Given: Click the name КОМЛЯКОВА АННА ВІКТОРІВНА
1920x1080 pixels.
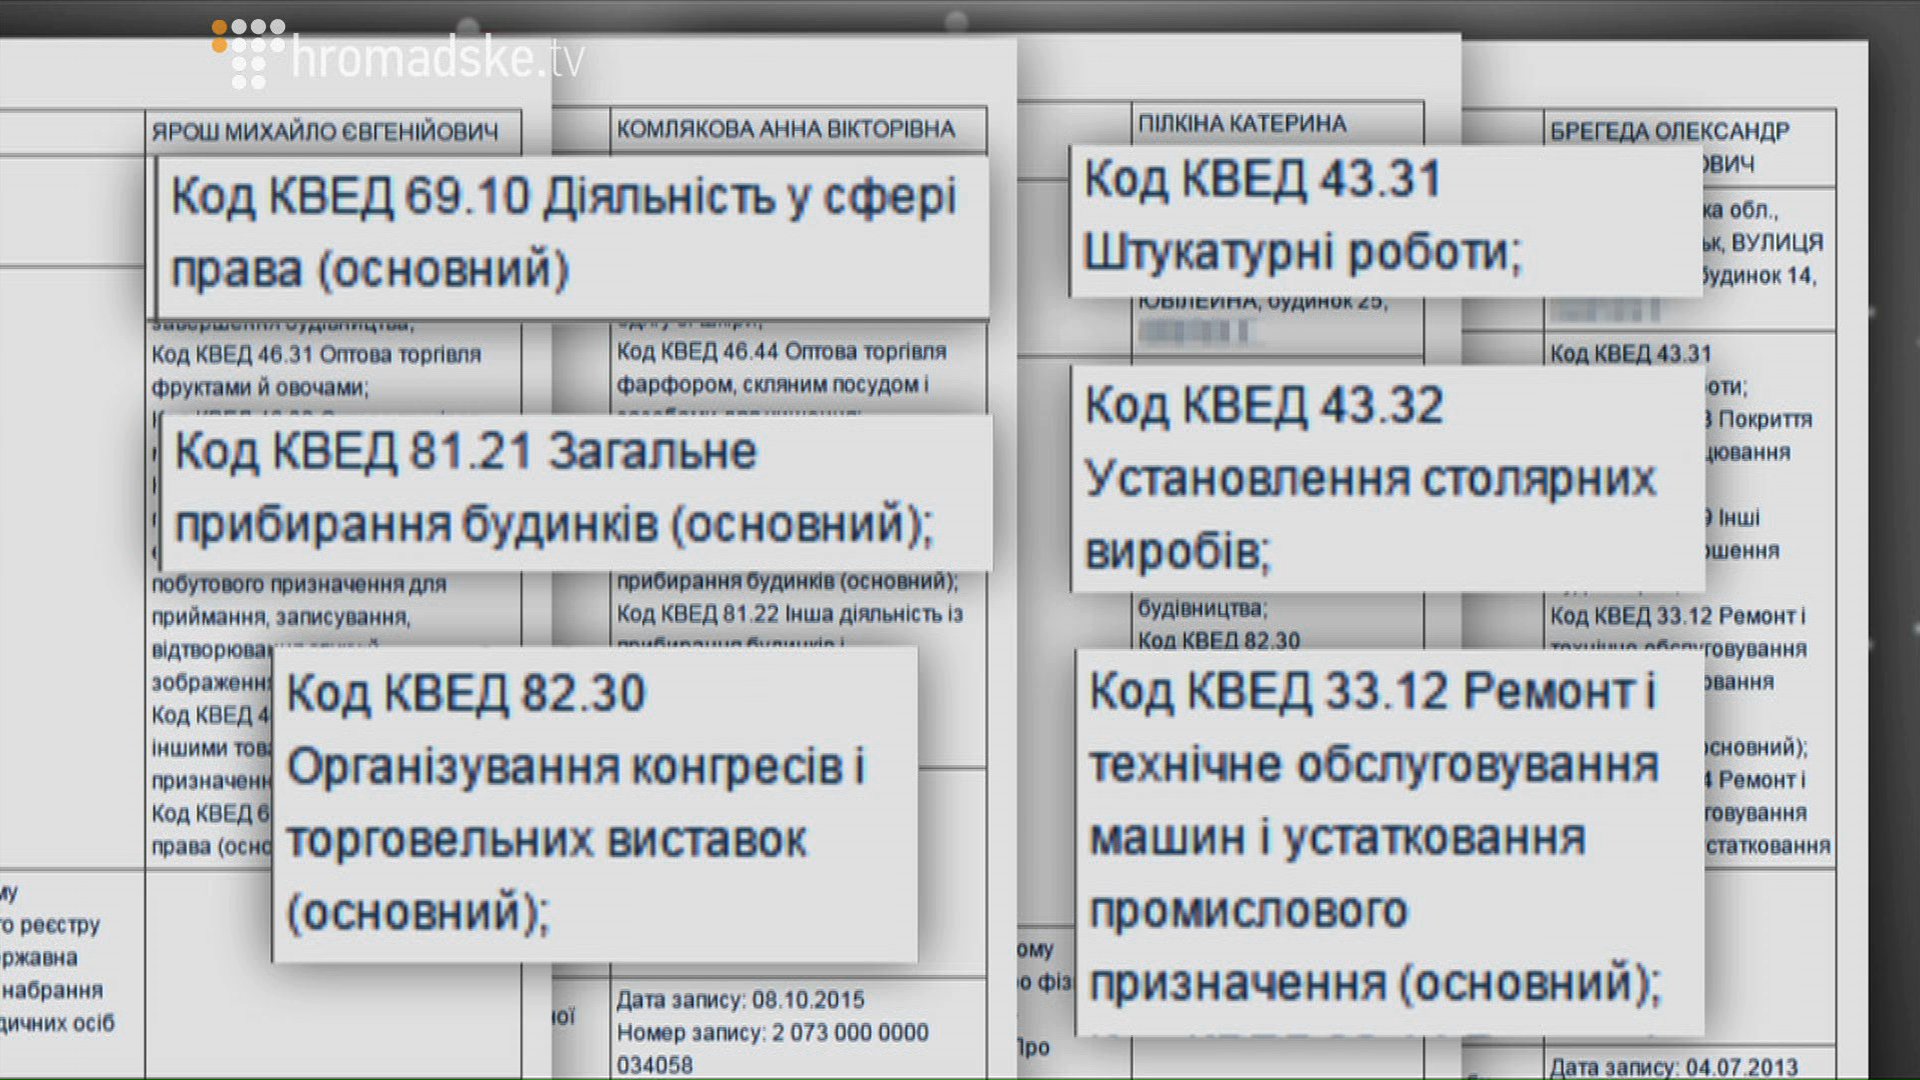Looking at the screenshot, I should coord(786,129).
